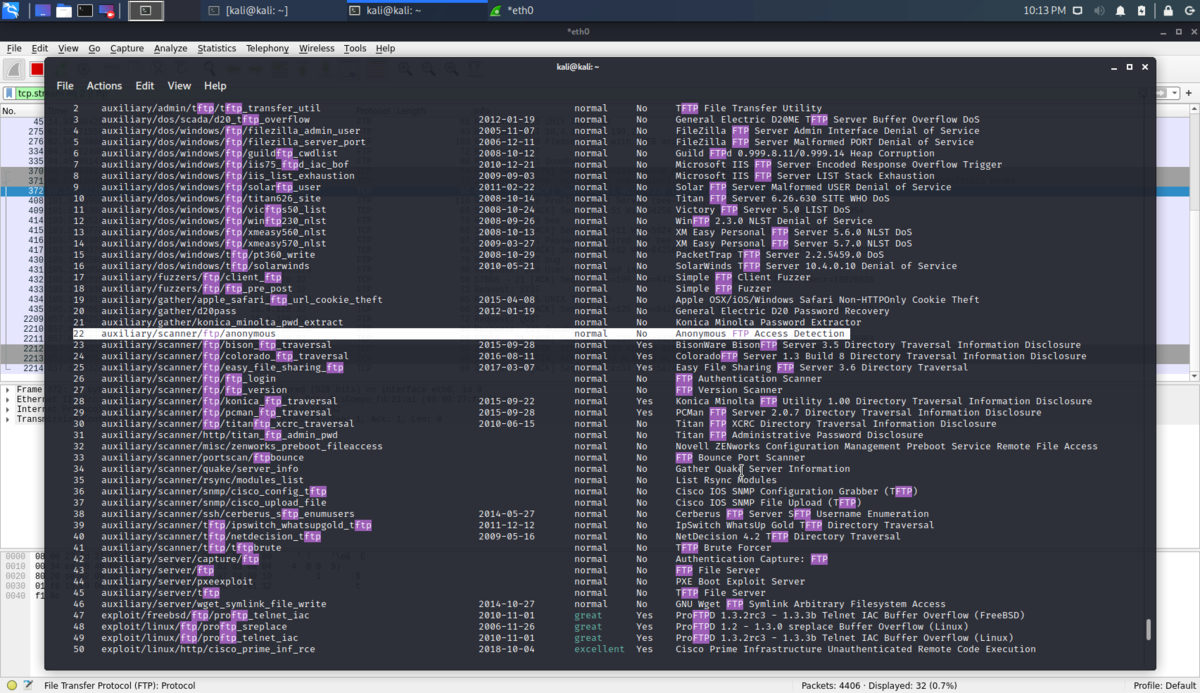Open the filter history dropdown arrow
The width and height of the screenshot is (1200, 693).
click(1174, 93)
